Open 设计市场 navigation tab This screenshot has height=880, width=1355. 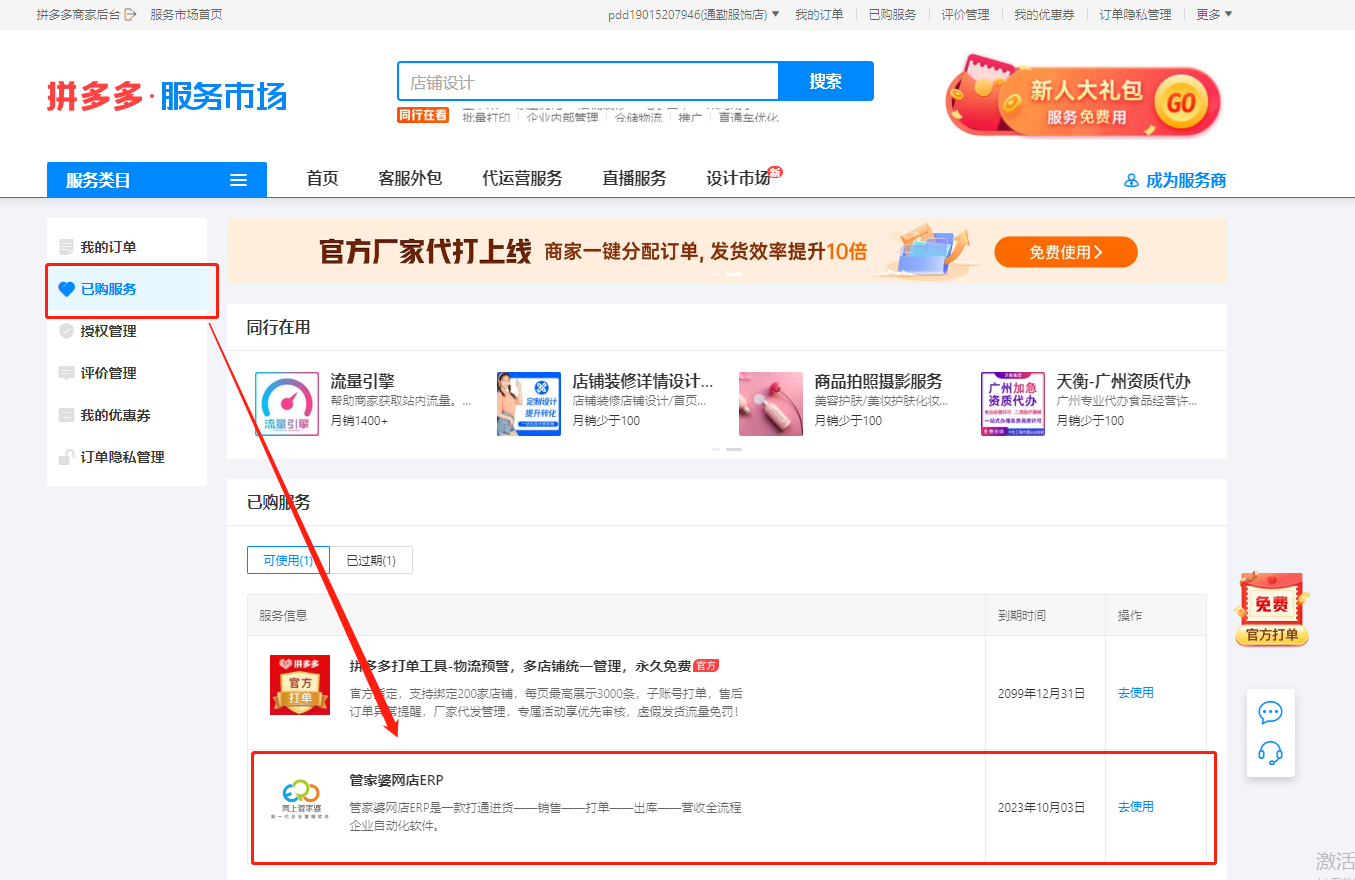[738, 178]
